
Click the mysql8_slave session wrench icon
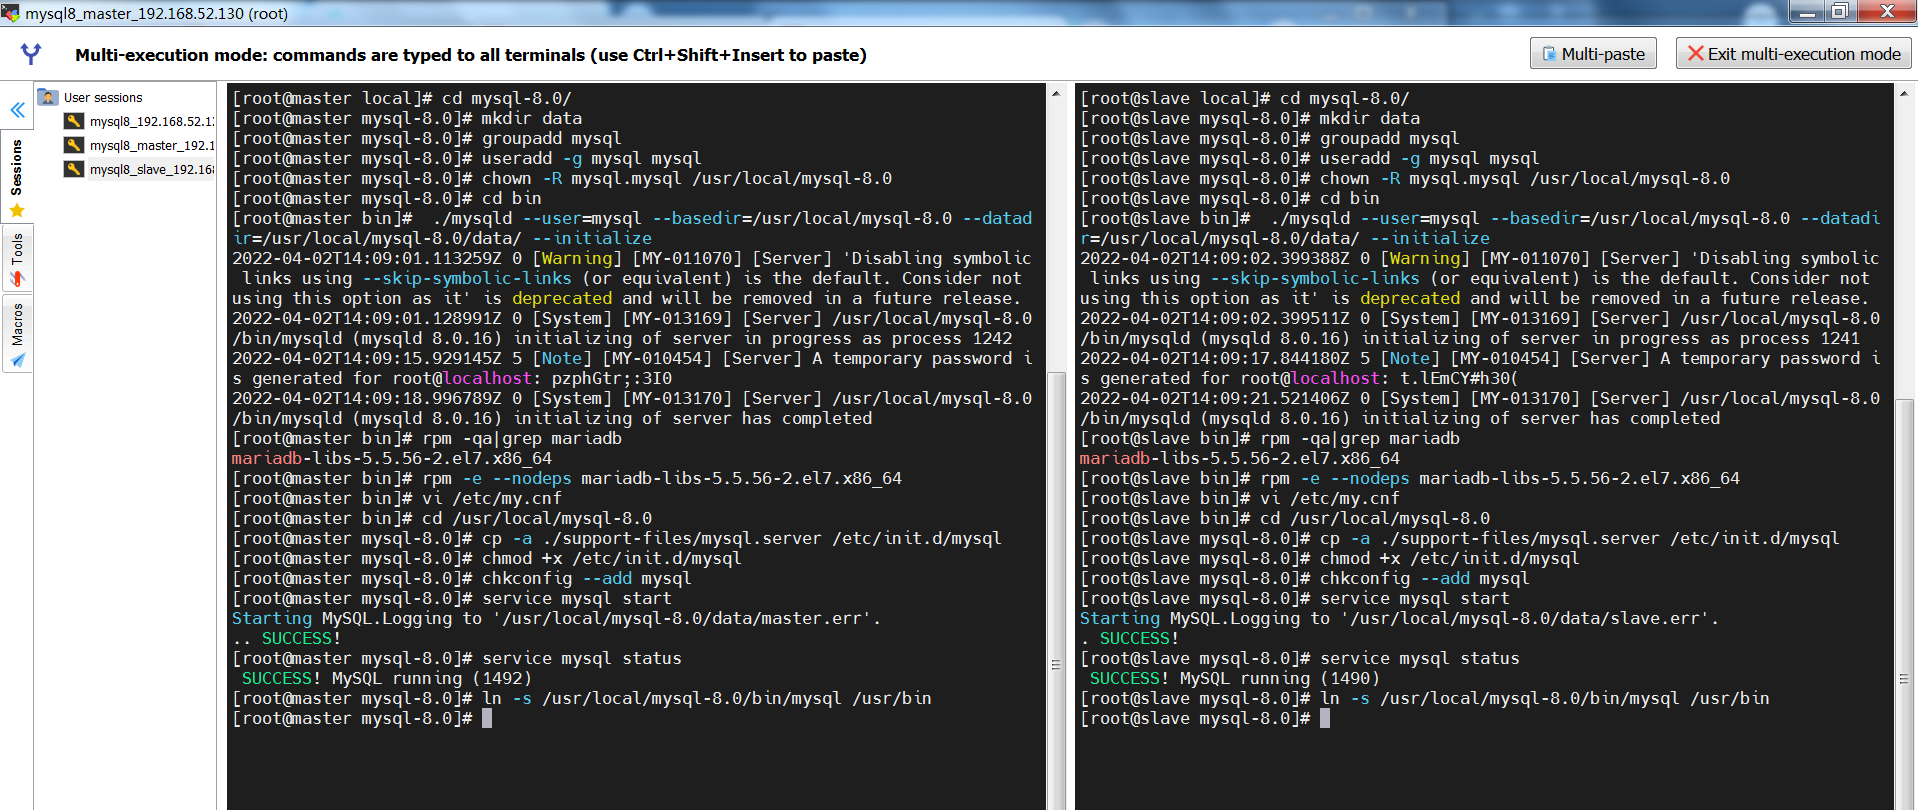74,169
